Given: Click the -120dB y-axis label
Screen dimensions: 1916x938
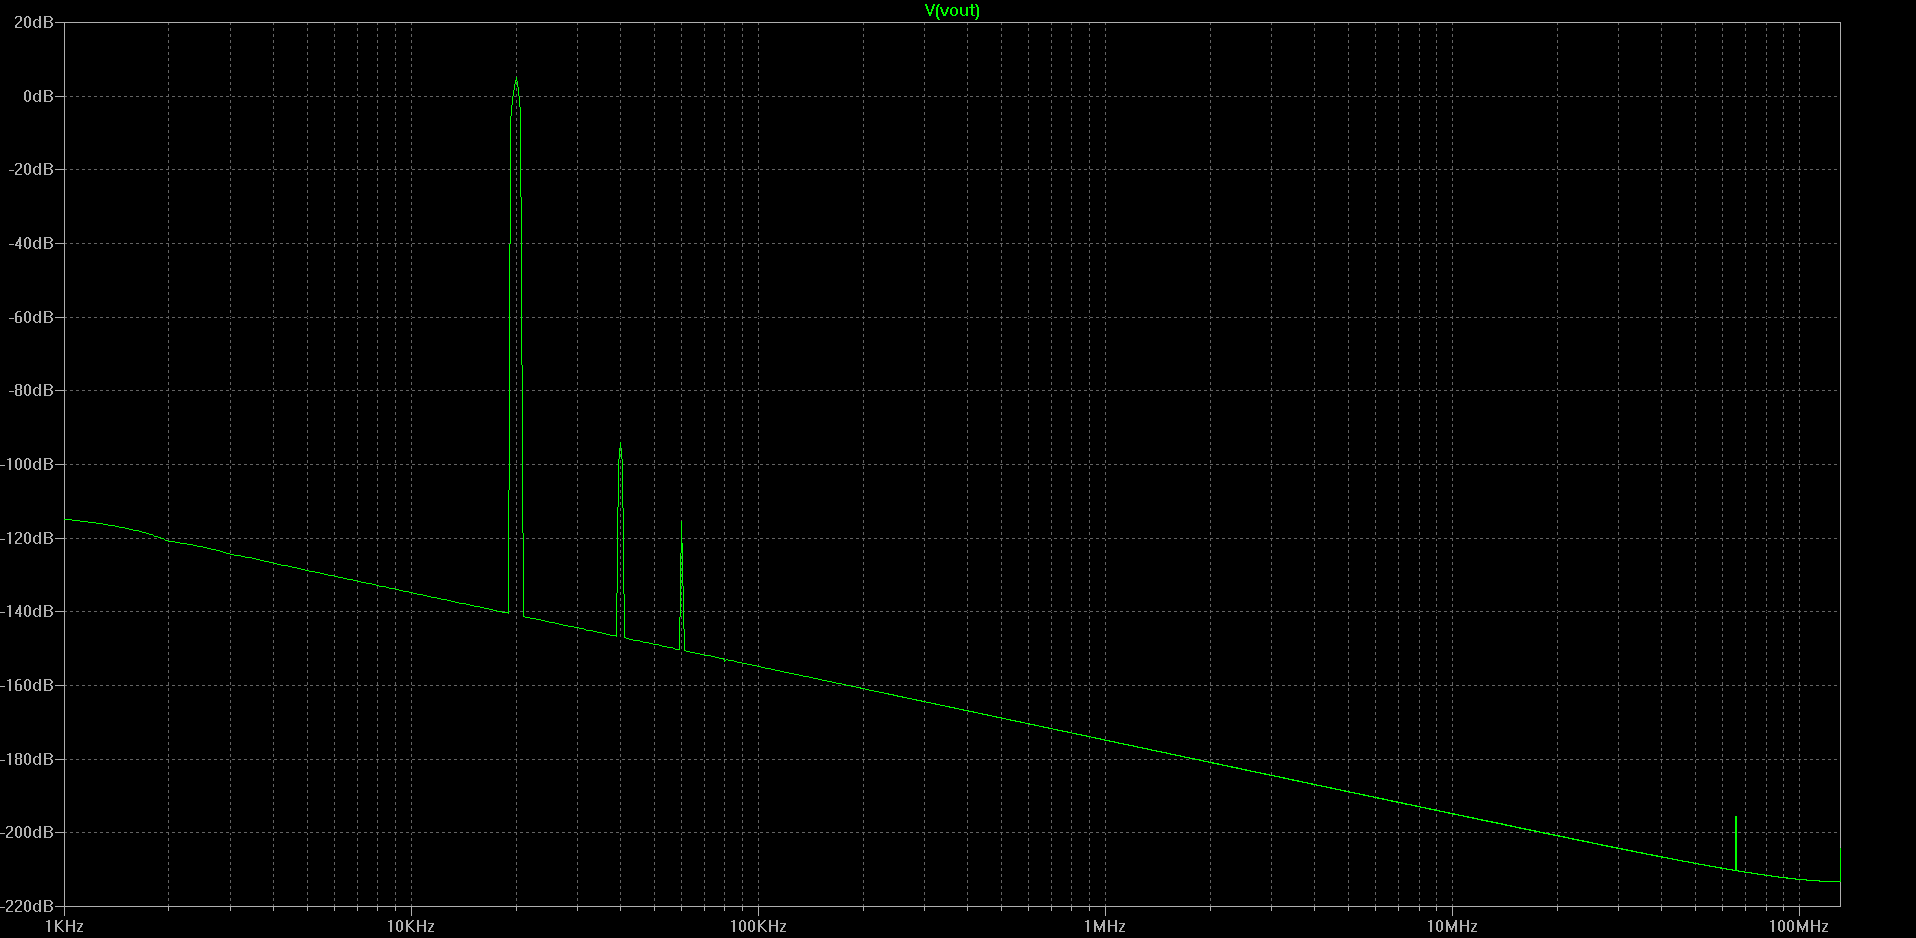Looking at the screenshot, I should [27, 538].
